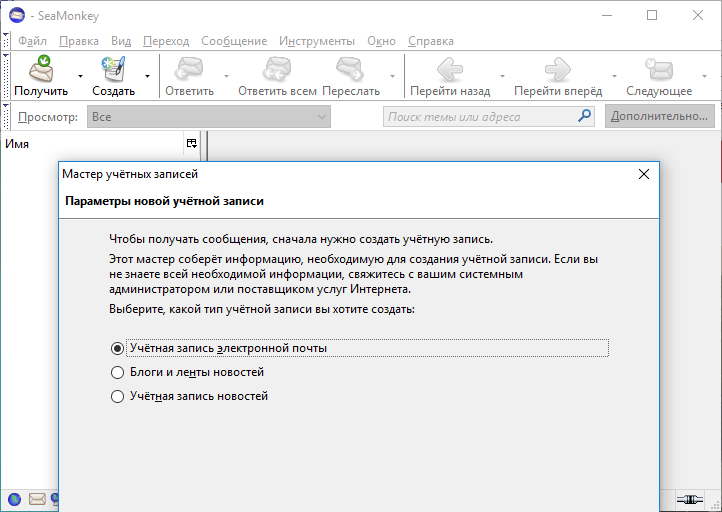This screenshot has width=722, height=512.
Task: Click the Ответить reply button
Action: 189,76
